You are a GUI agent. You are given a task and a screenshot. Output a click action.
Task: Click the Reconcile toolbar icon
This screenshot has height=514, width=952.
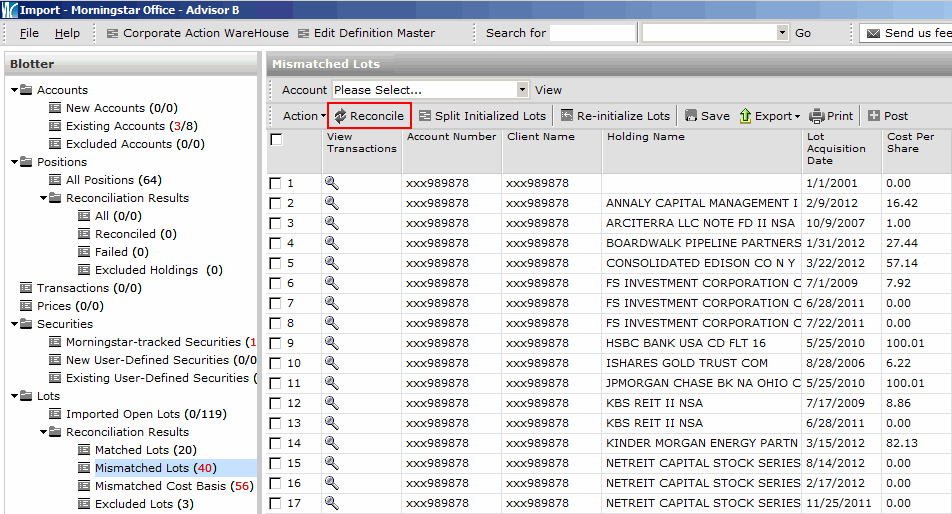coord(340,116)
